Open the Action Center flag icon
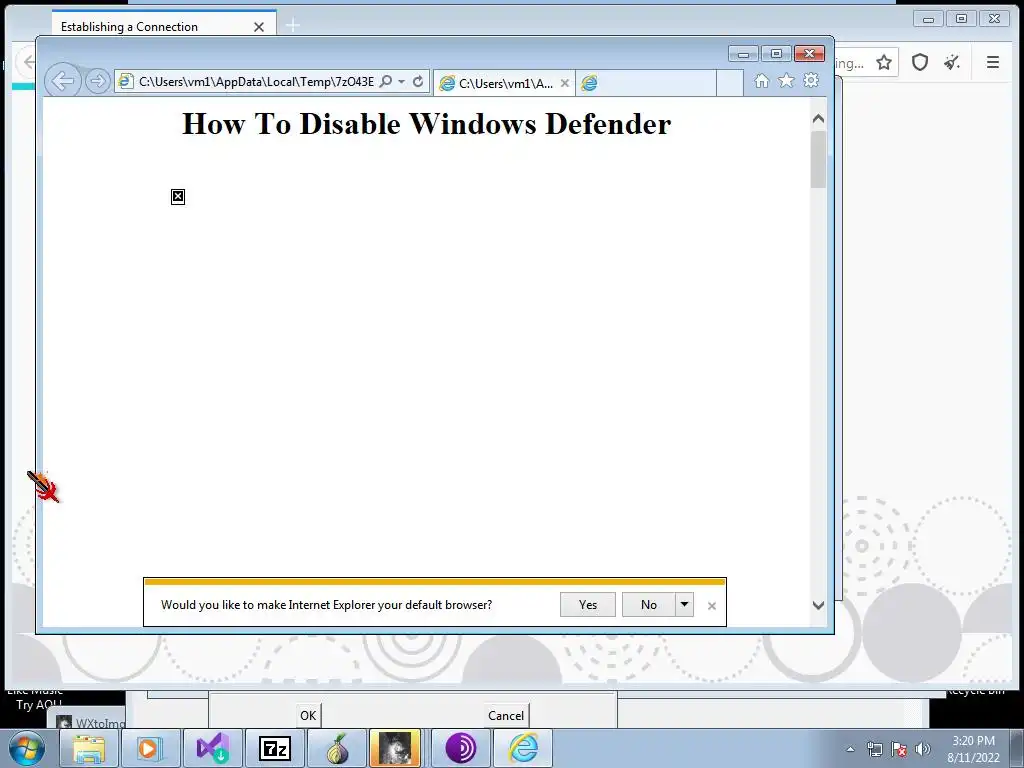The image size is (1024, 768). [x=899, y=749]
